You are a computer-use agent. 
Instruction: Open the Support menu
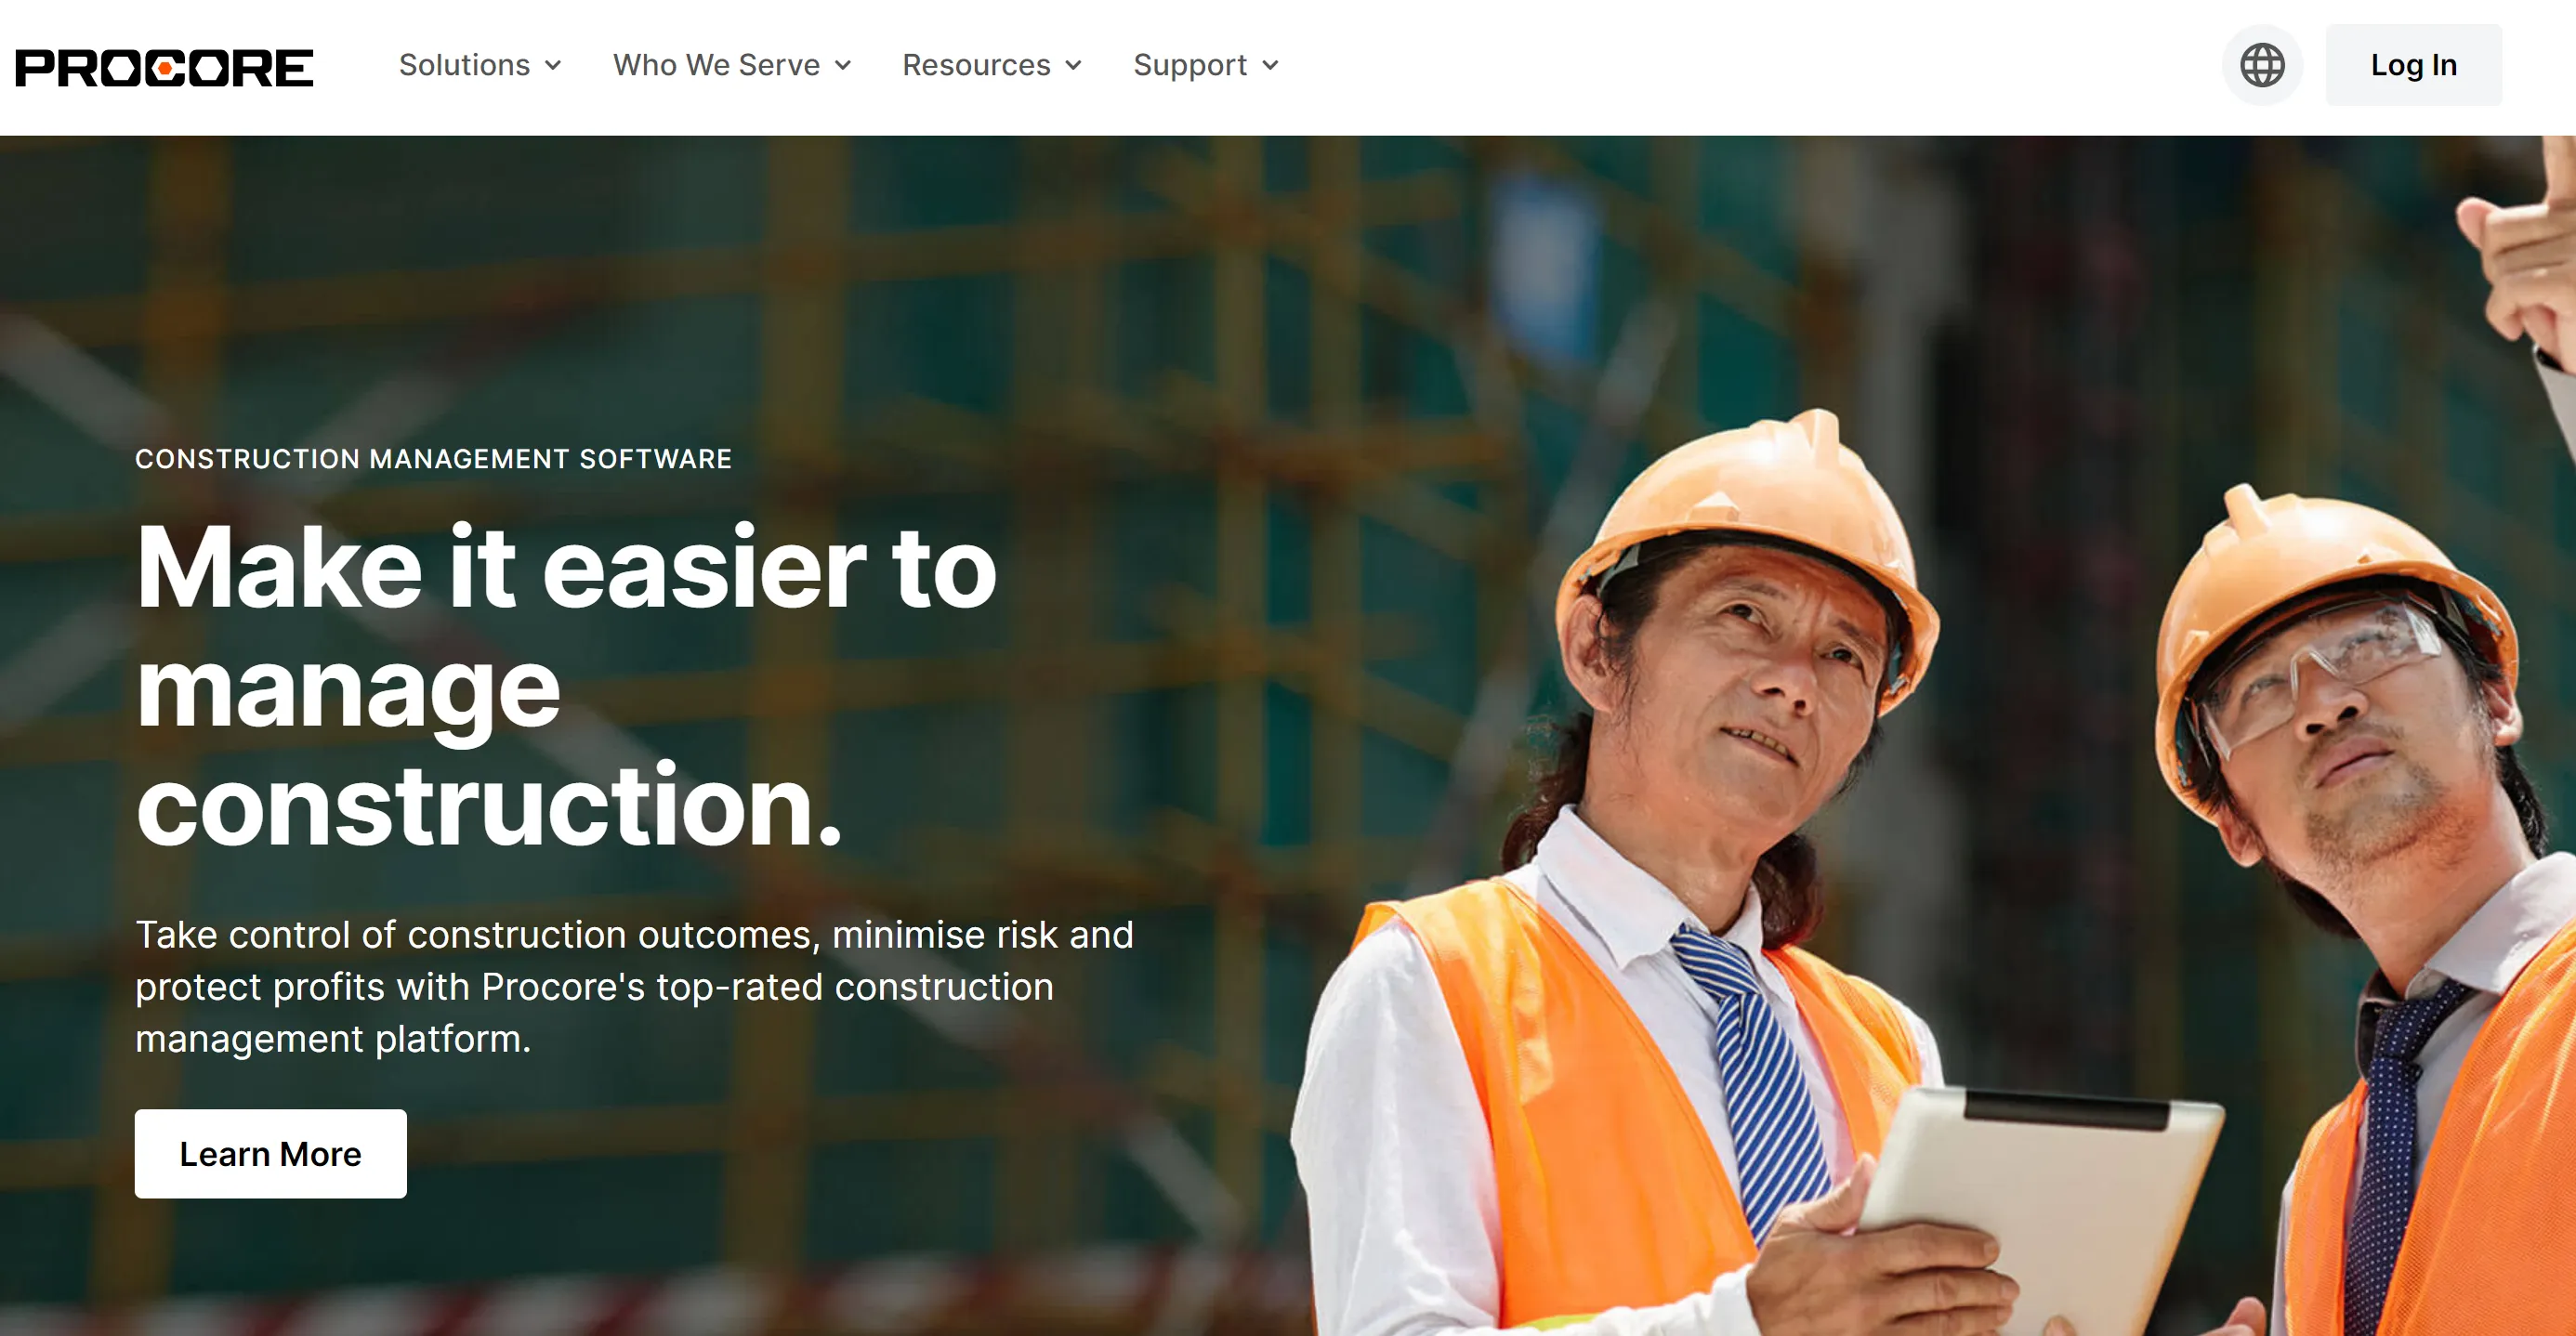[1206, 65]
